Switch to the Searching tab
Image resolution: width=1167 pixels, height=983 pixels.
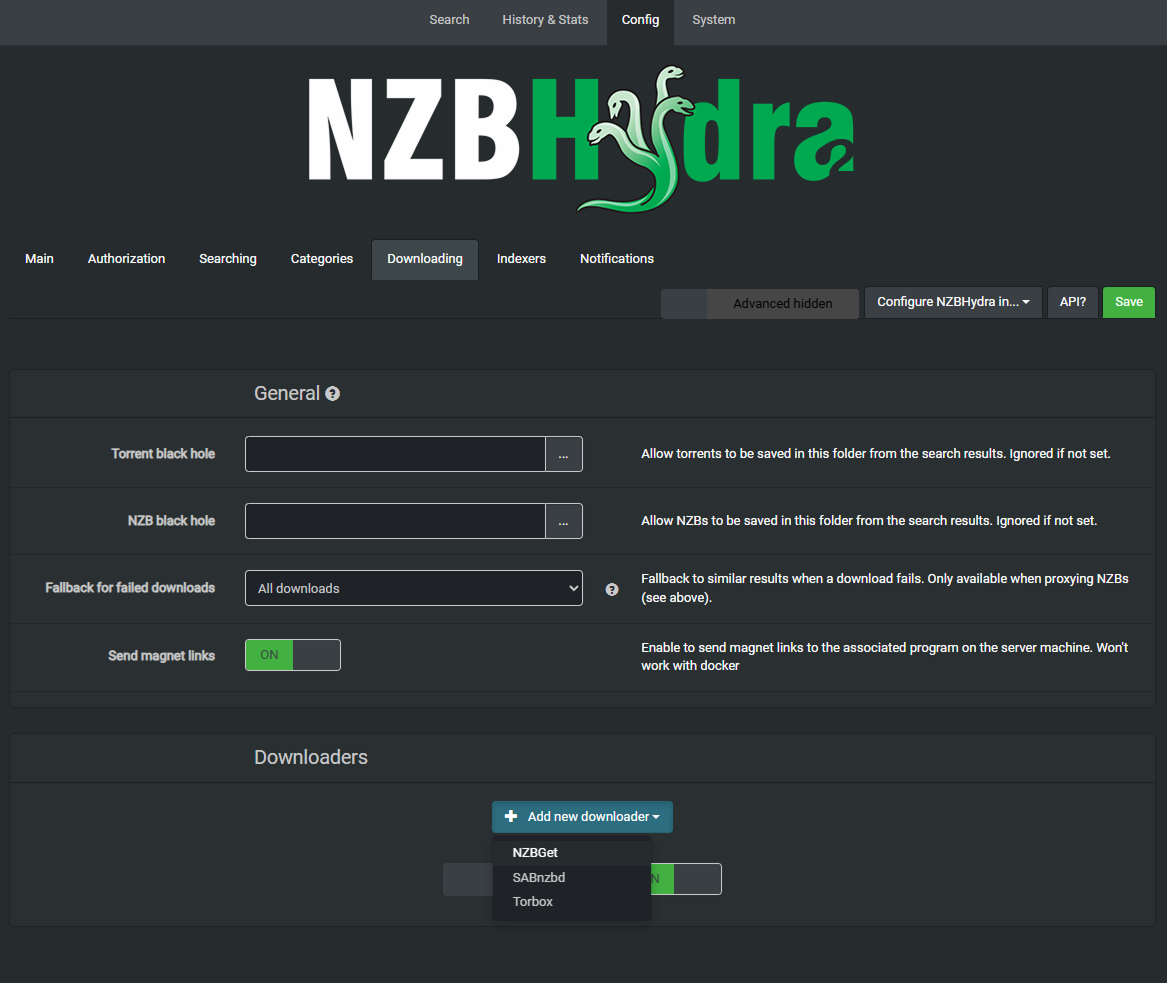(228, 259)
